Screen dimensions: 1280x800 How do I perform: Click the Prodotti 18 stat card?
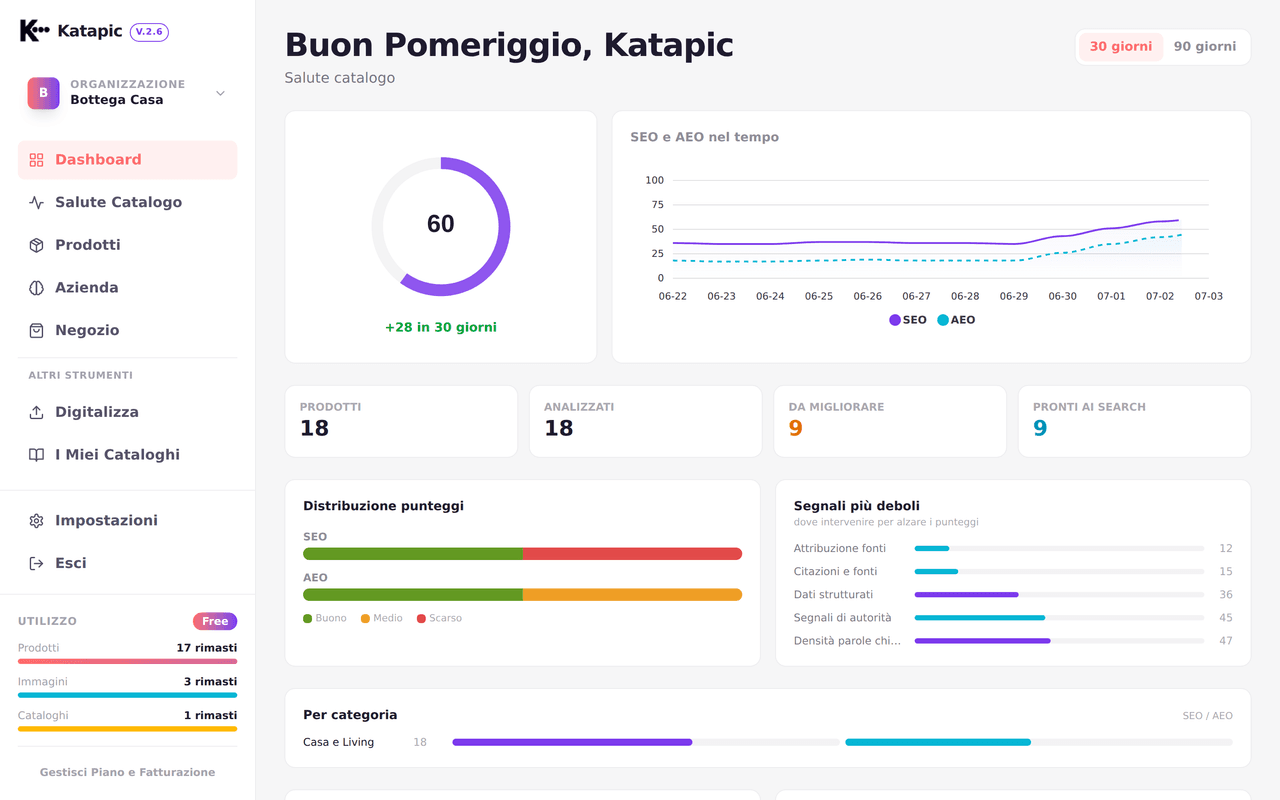(x=401, y=422)
